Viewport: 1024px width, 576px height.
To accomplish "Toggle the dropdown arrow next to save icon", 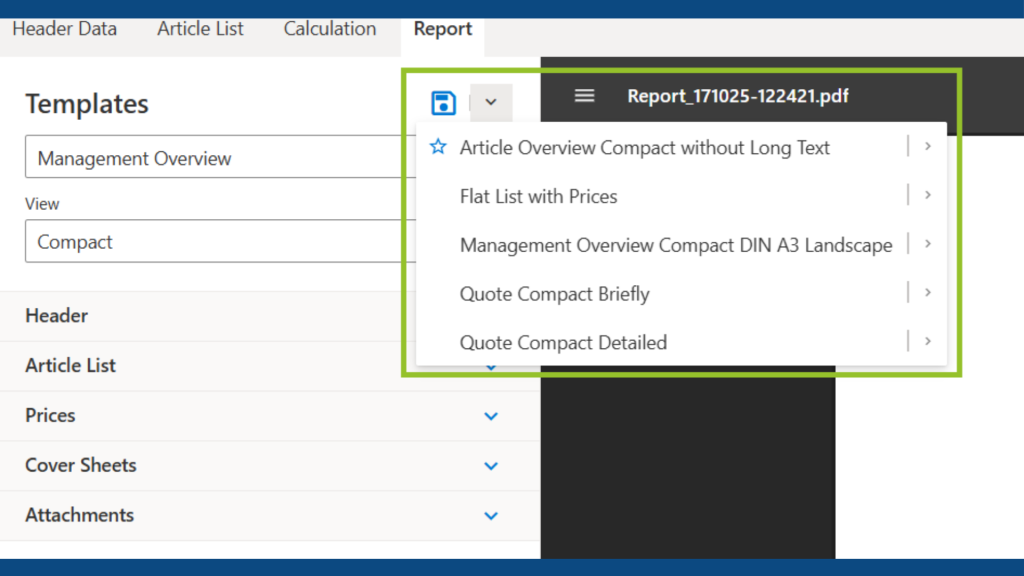I will click(491, 102).
